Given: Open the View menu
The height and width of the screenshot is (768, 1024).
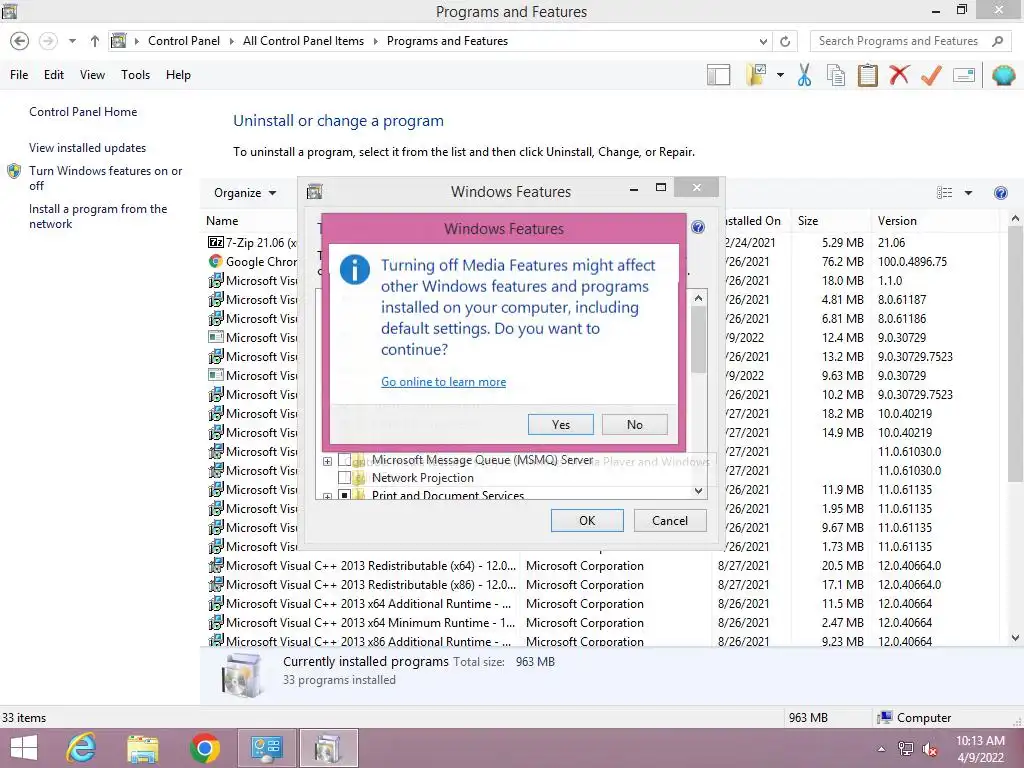Looking at the screenshot, I should (x=92, y=75).
